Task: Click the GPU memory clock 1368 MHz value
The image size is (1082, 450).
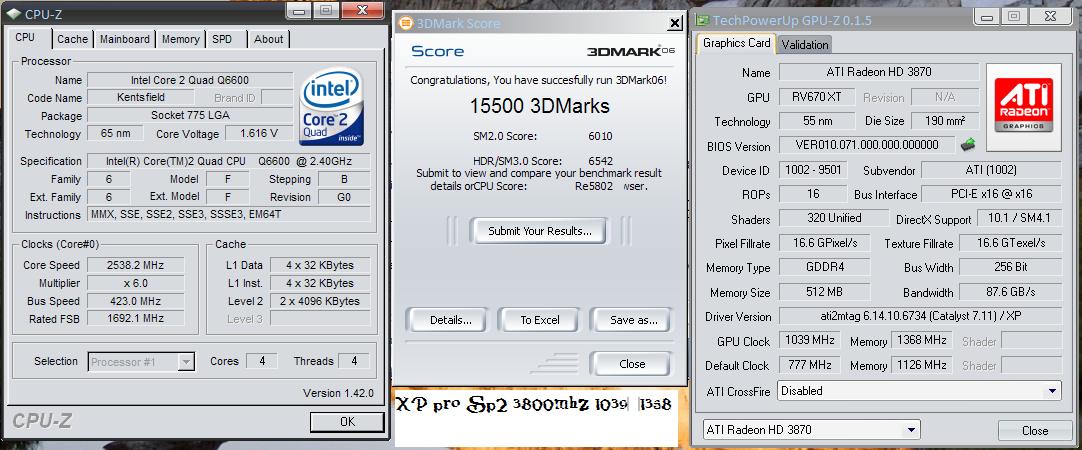Action: 922,341
